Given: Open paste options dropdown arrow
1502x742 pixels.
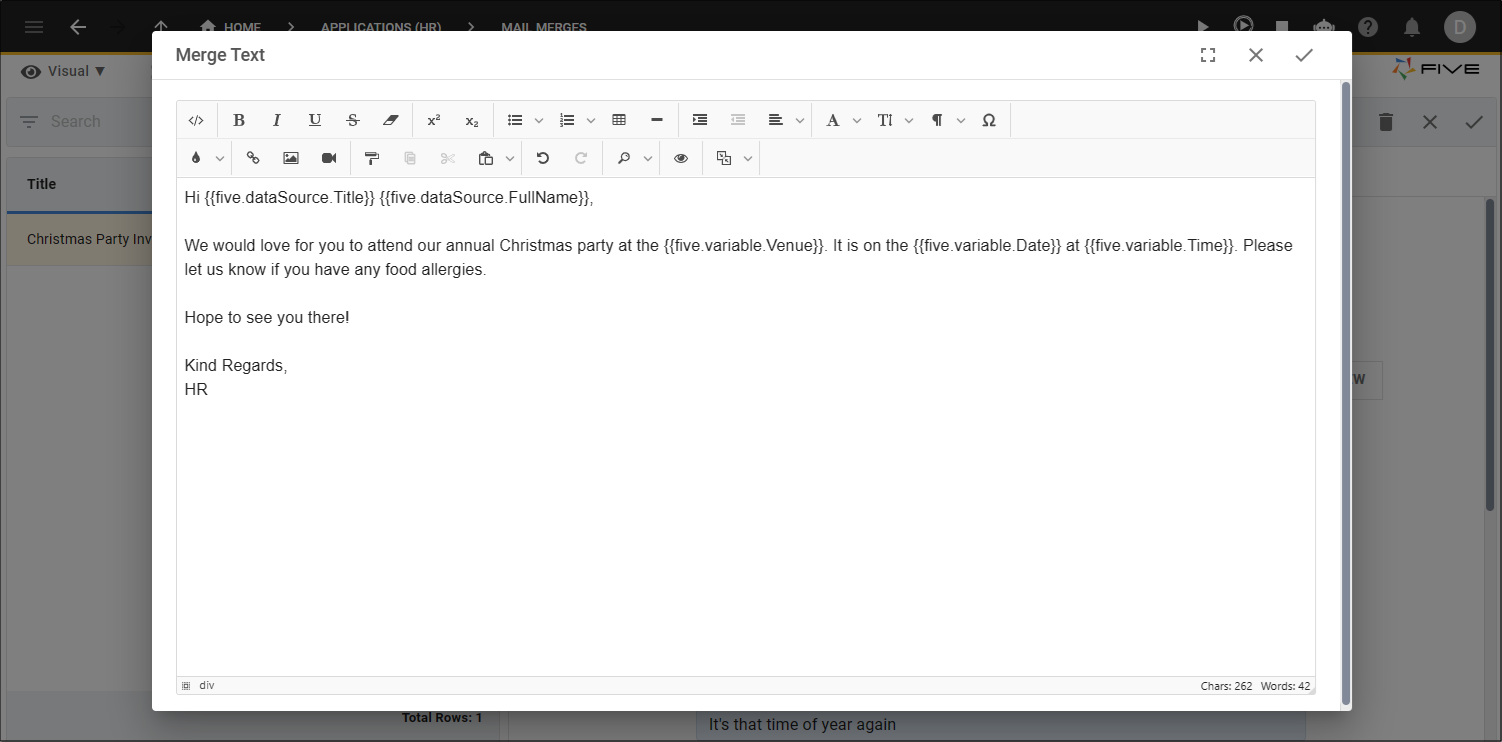Looking at the screenshot, I should [x=510, y=158].
